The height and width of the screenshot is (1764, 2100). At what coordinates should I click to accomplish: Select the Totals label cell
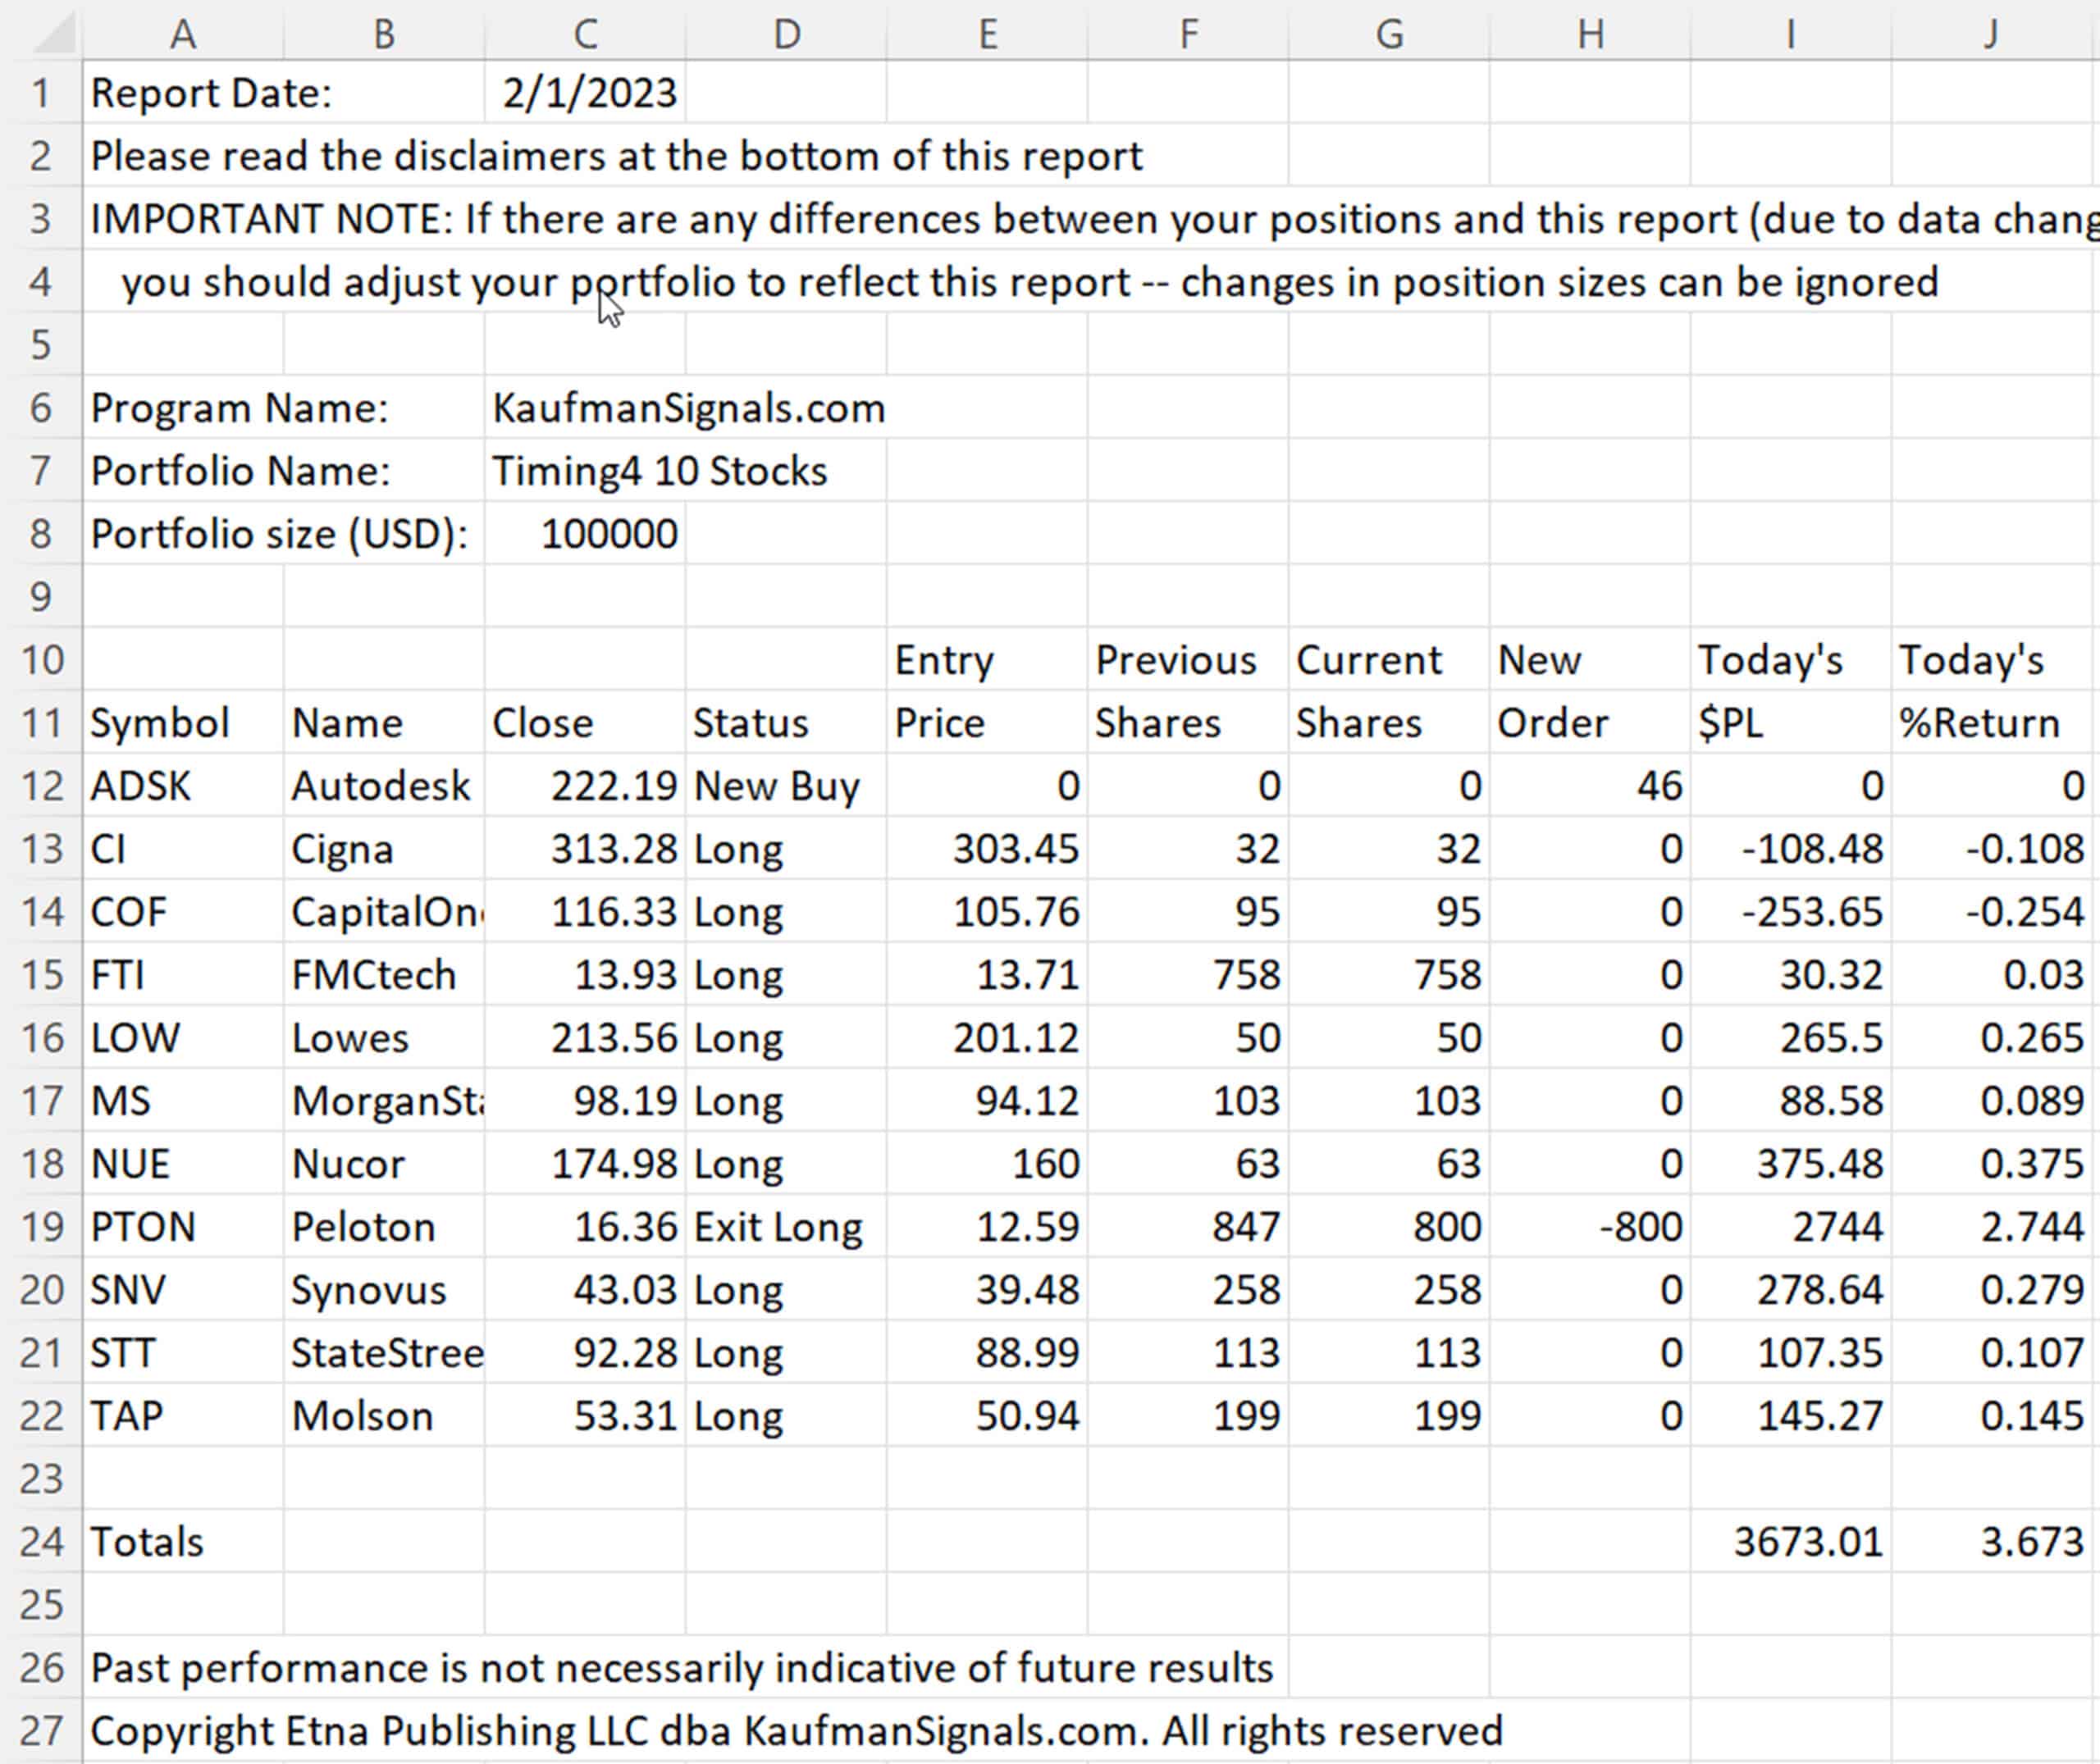click(x=147, y=1541)
